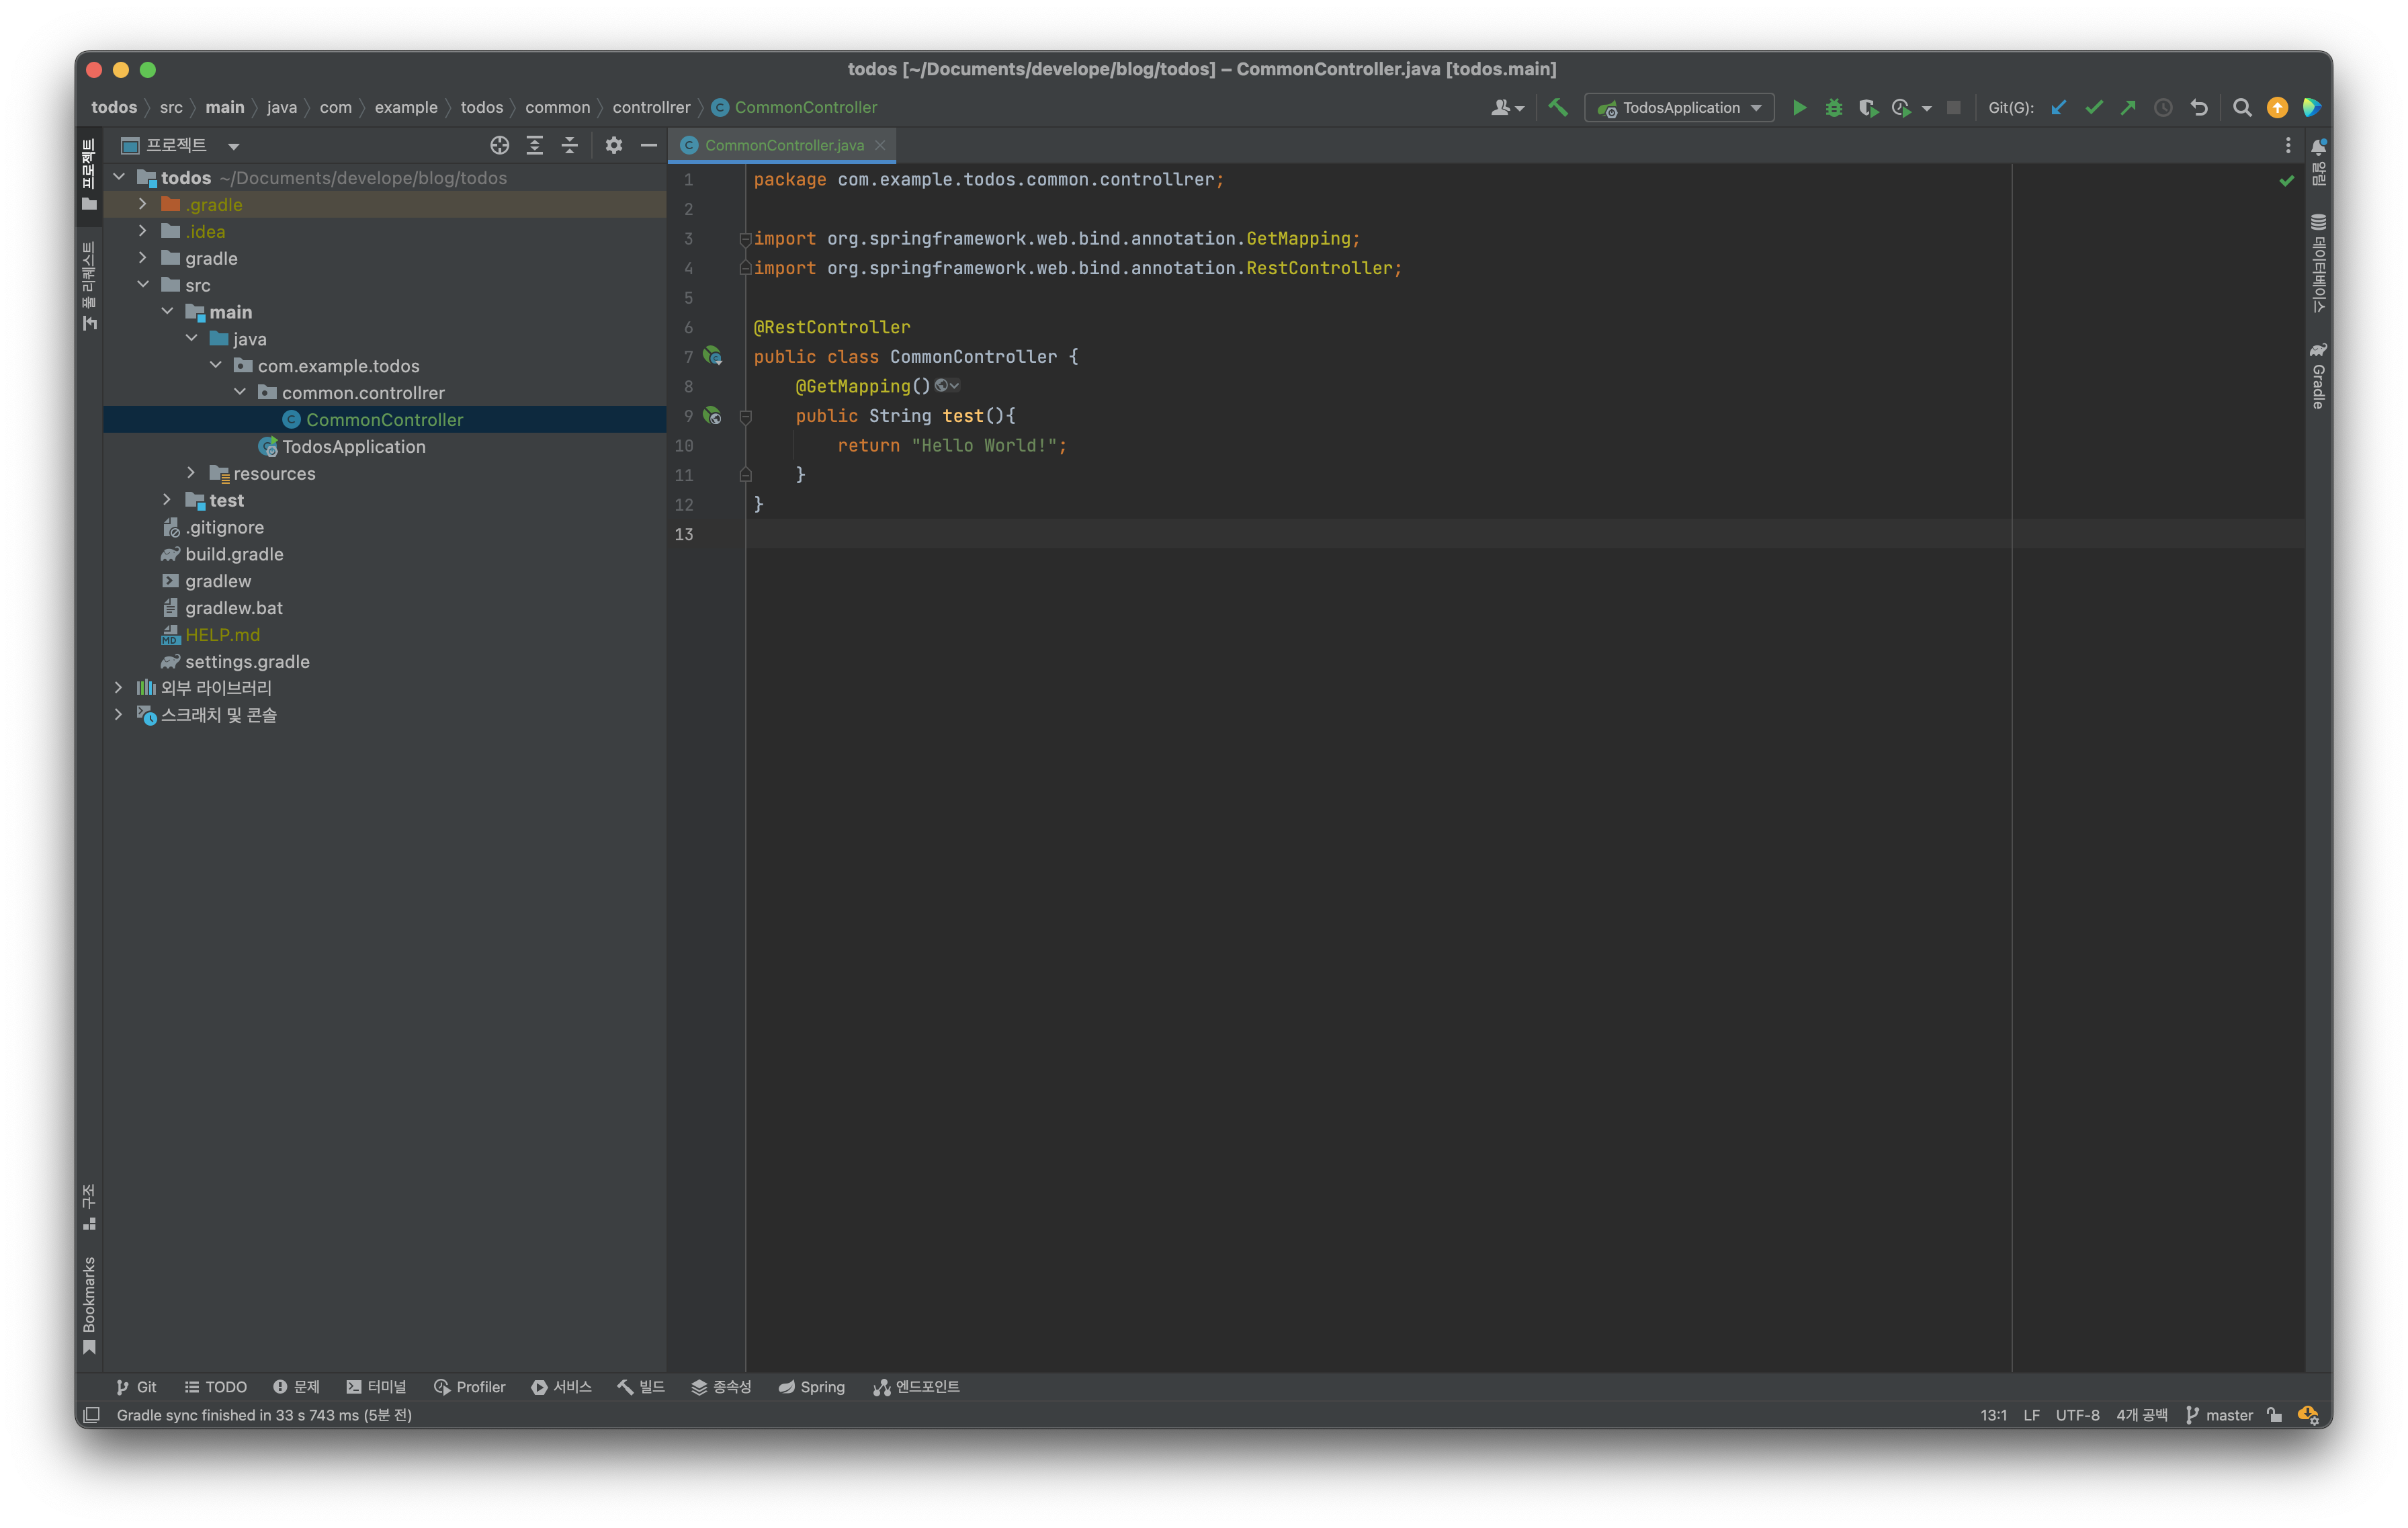Toggle the method fold marker on line 9
The height and width of the screenshot is (1528, 2408).
(x=745, y=416)
